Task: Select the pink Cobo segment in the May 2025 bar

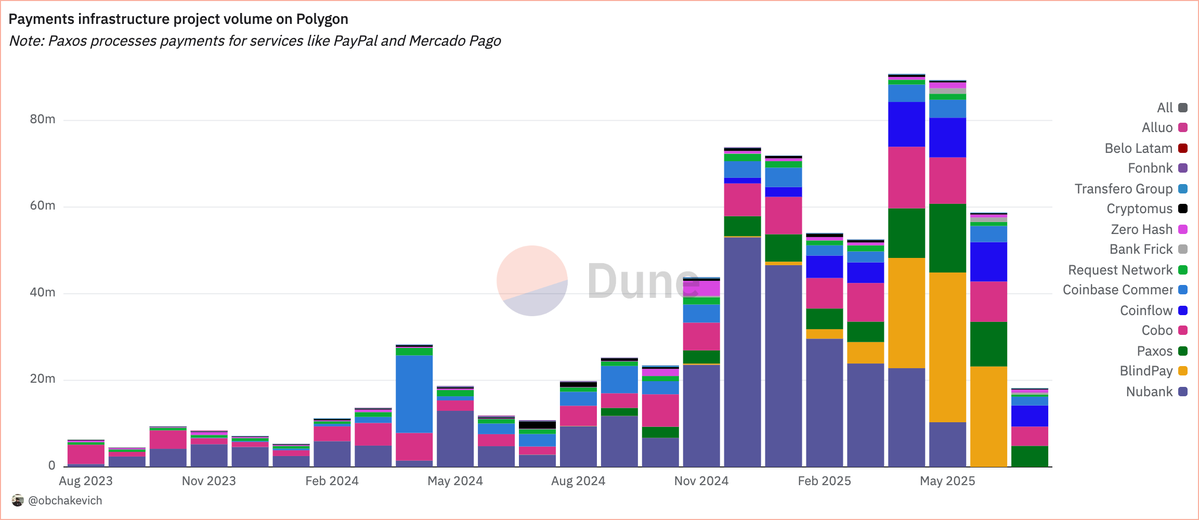Action: (x=948, y=181)
